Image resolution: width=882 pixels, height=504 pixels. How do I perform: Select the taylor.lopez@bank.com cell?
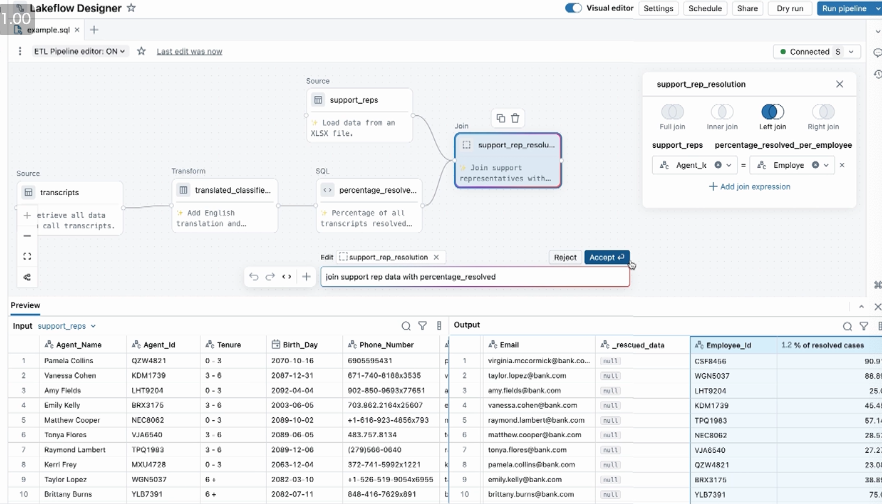pos(538,376)
